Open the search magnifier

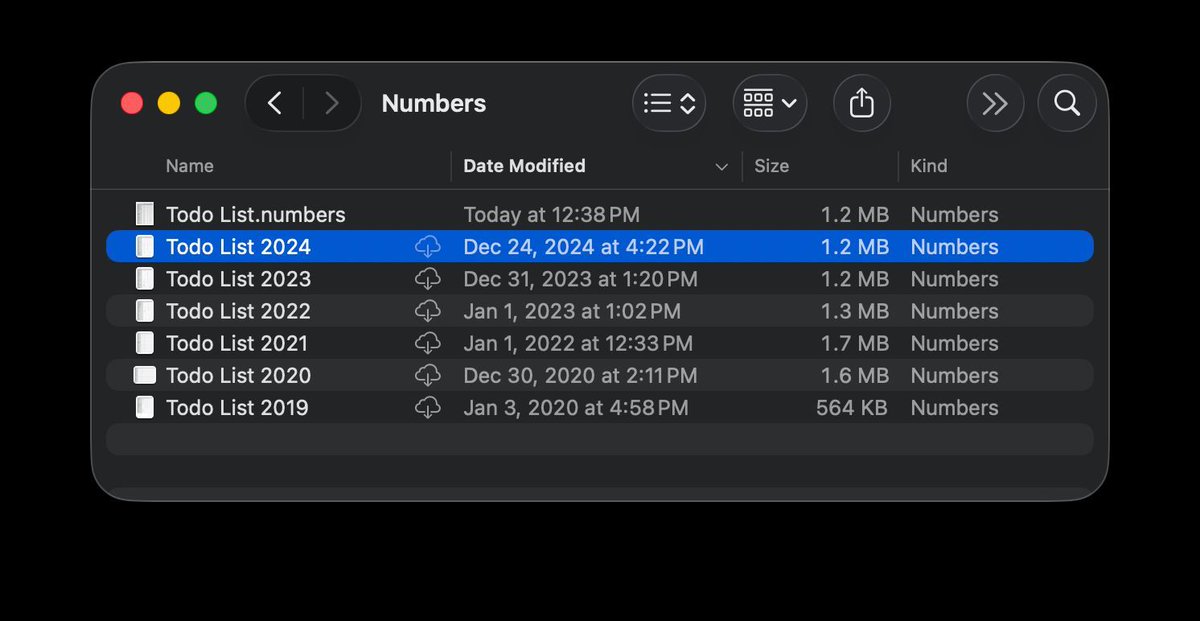[1067, 103]
